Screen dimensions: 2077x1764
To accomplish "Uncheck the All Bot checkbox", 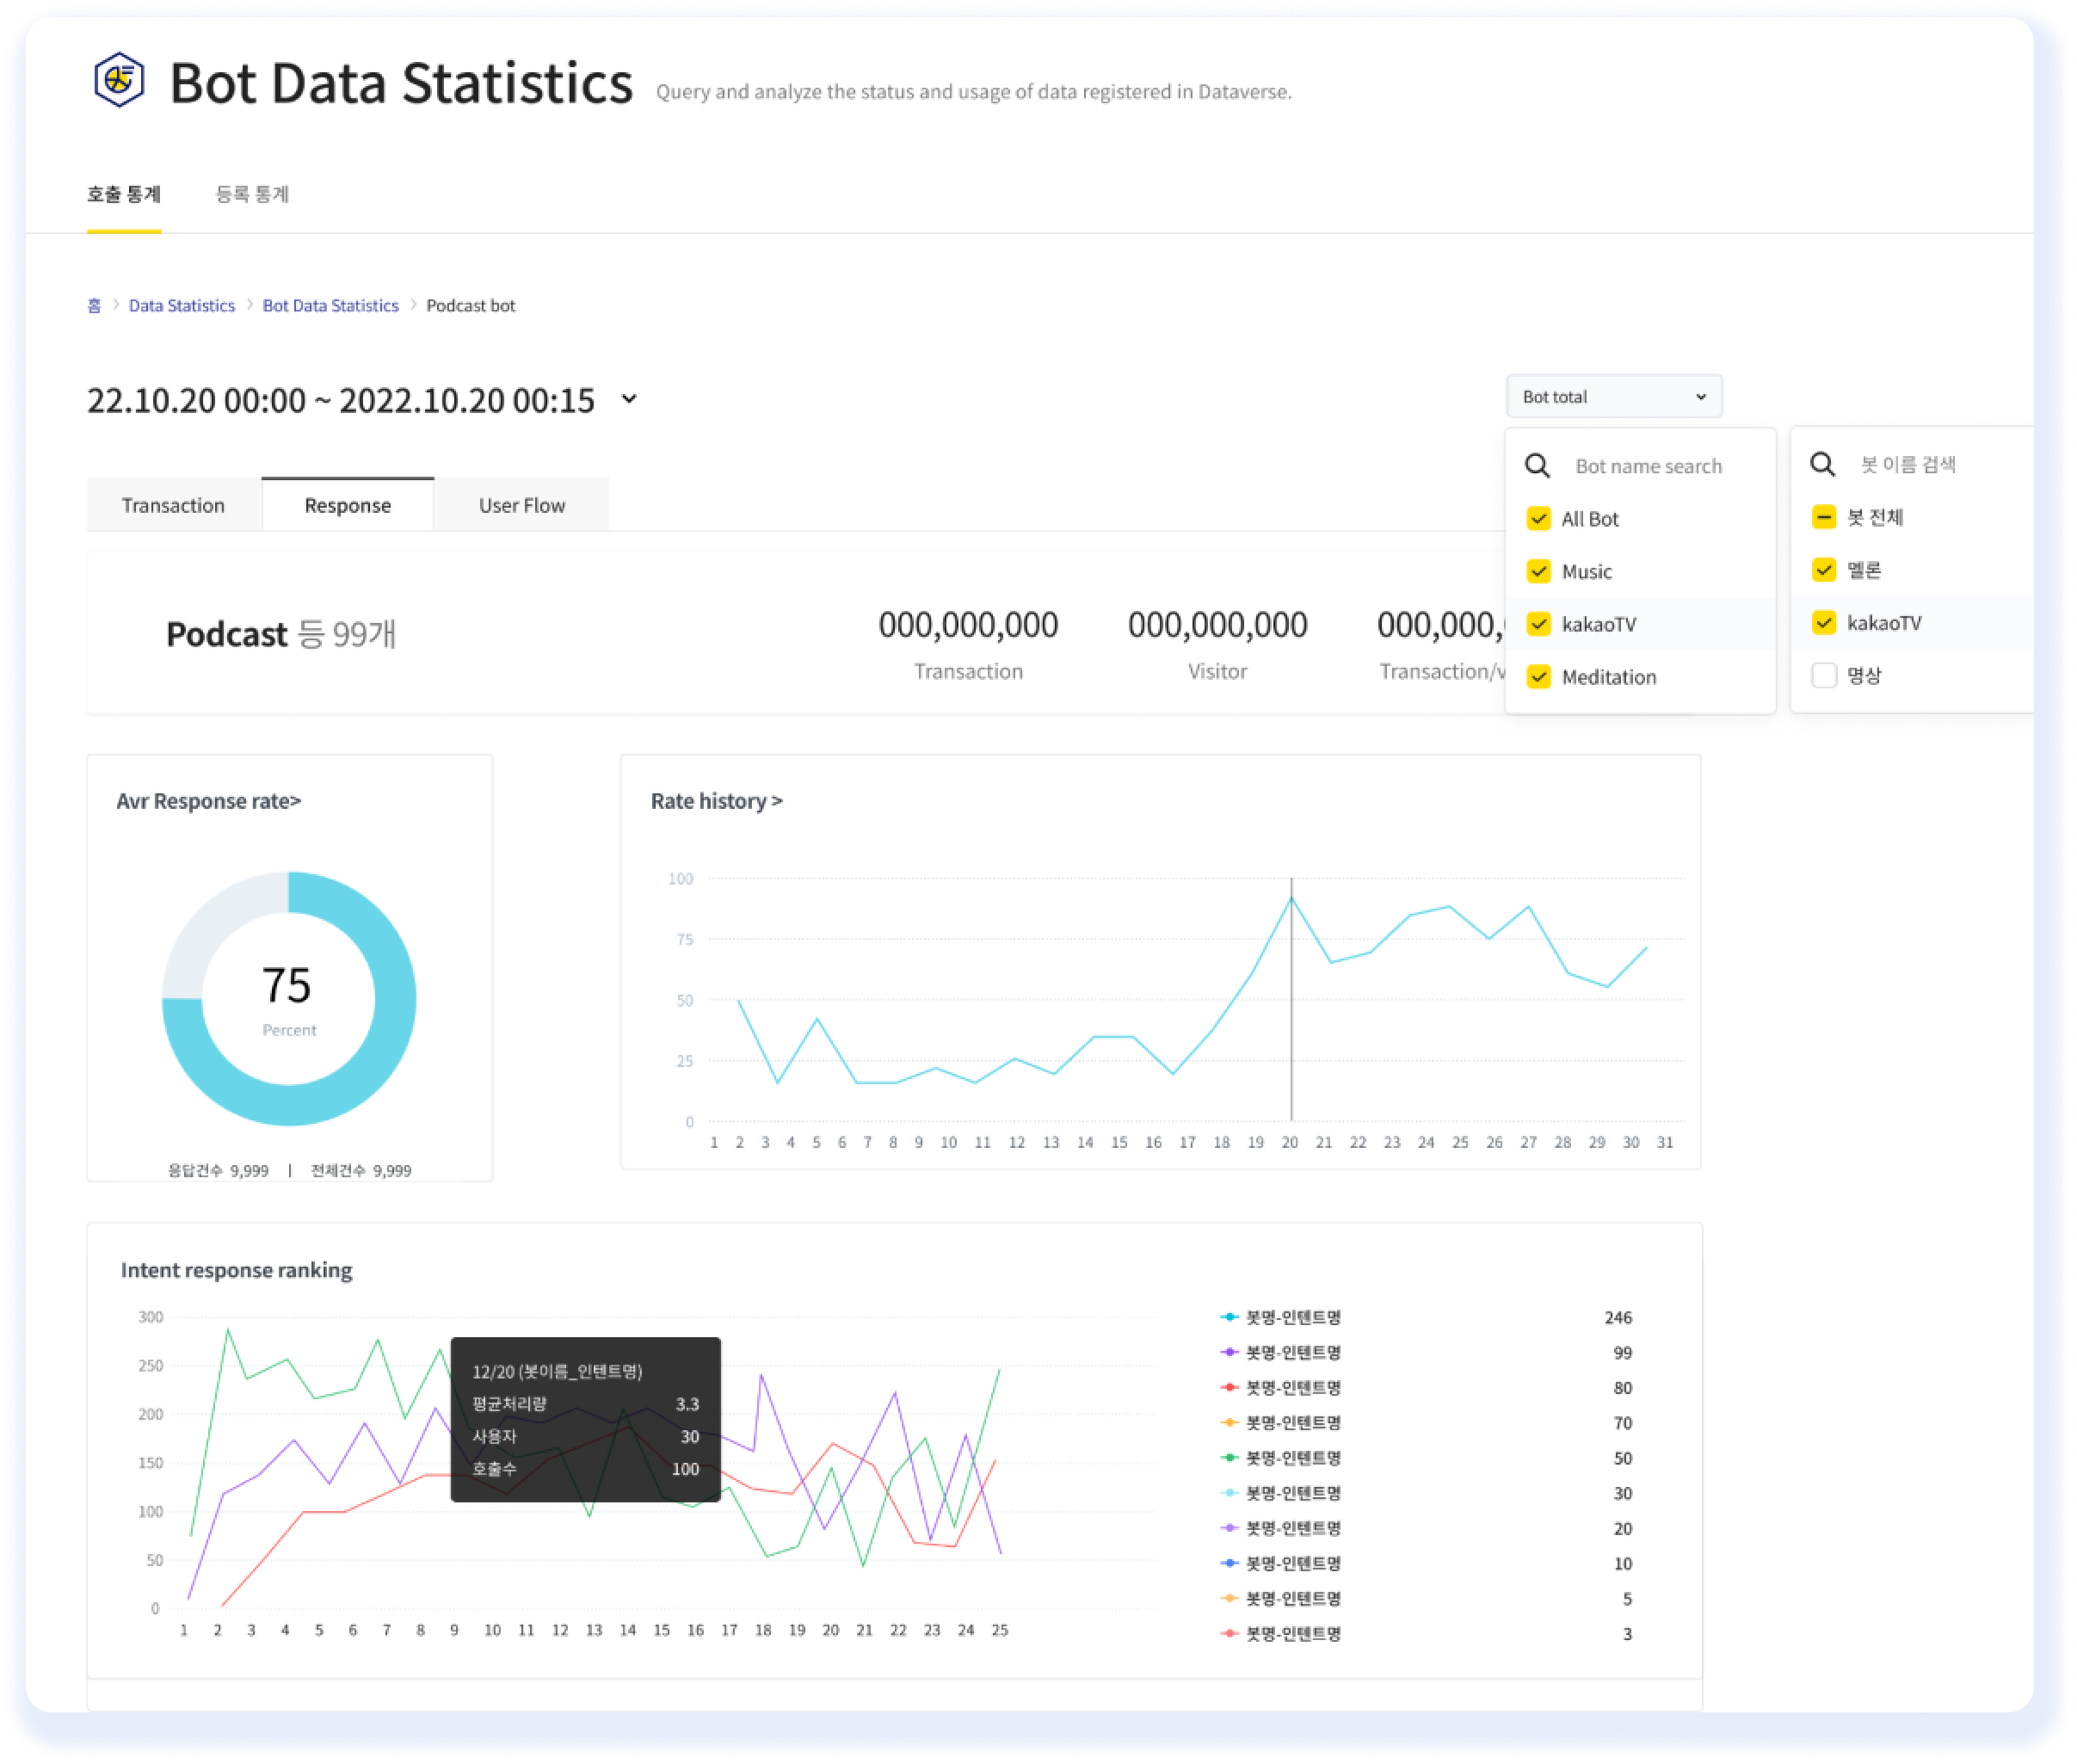I will (1538, 519).
